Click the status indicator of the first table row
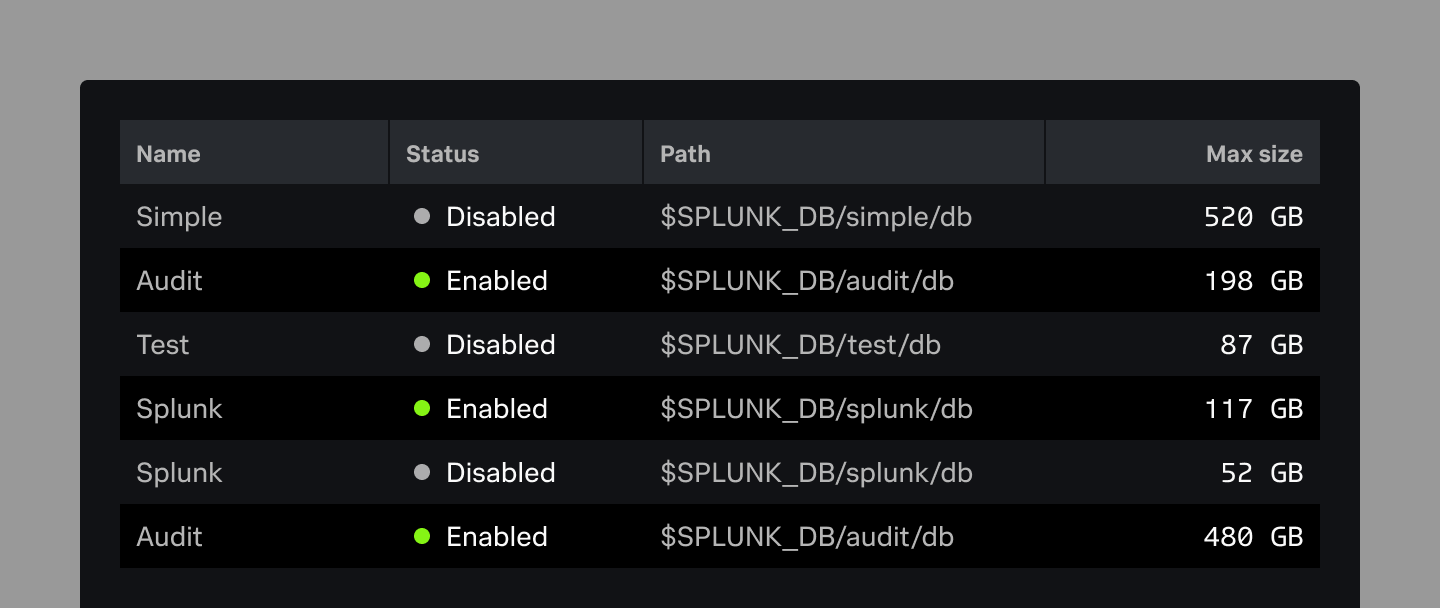 (x=421, y=217)
